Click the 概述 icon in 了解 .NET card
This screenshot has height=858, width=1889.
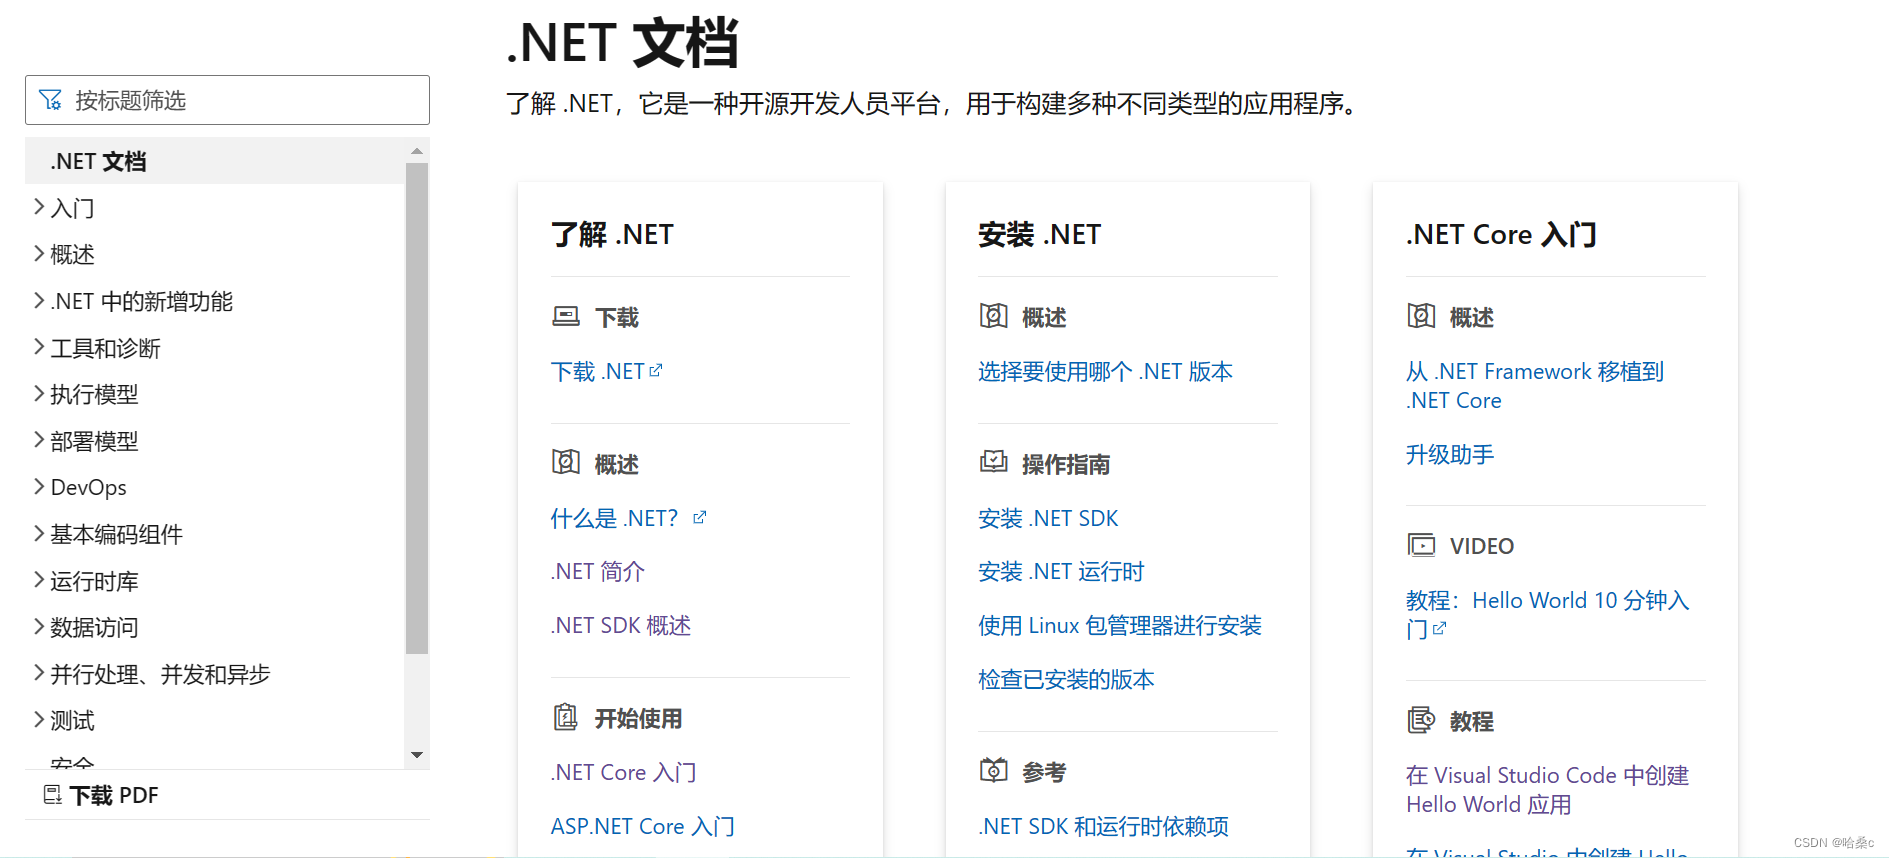[566, 462]
